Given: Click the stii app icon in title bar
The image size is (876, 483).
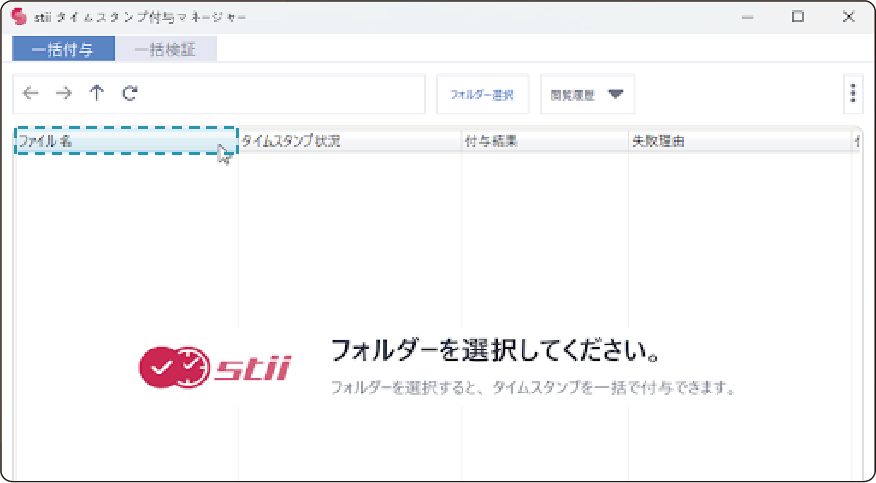Looking at the screenshot, I should [x=18, y=17].
